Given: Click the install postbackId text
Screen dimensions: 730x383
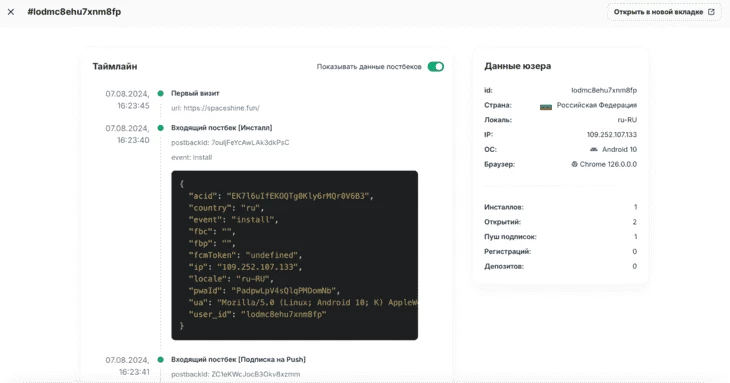Looking at the screenshot, I should point(230,142).
